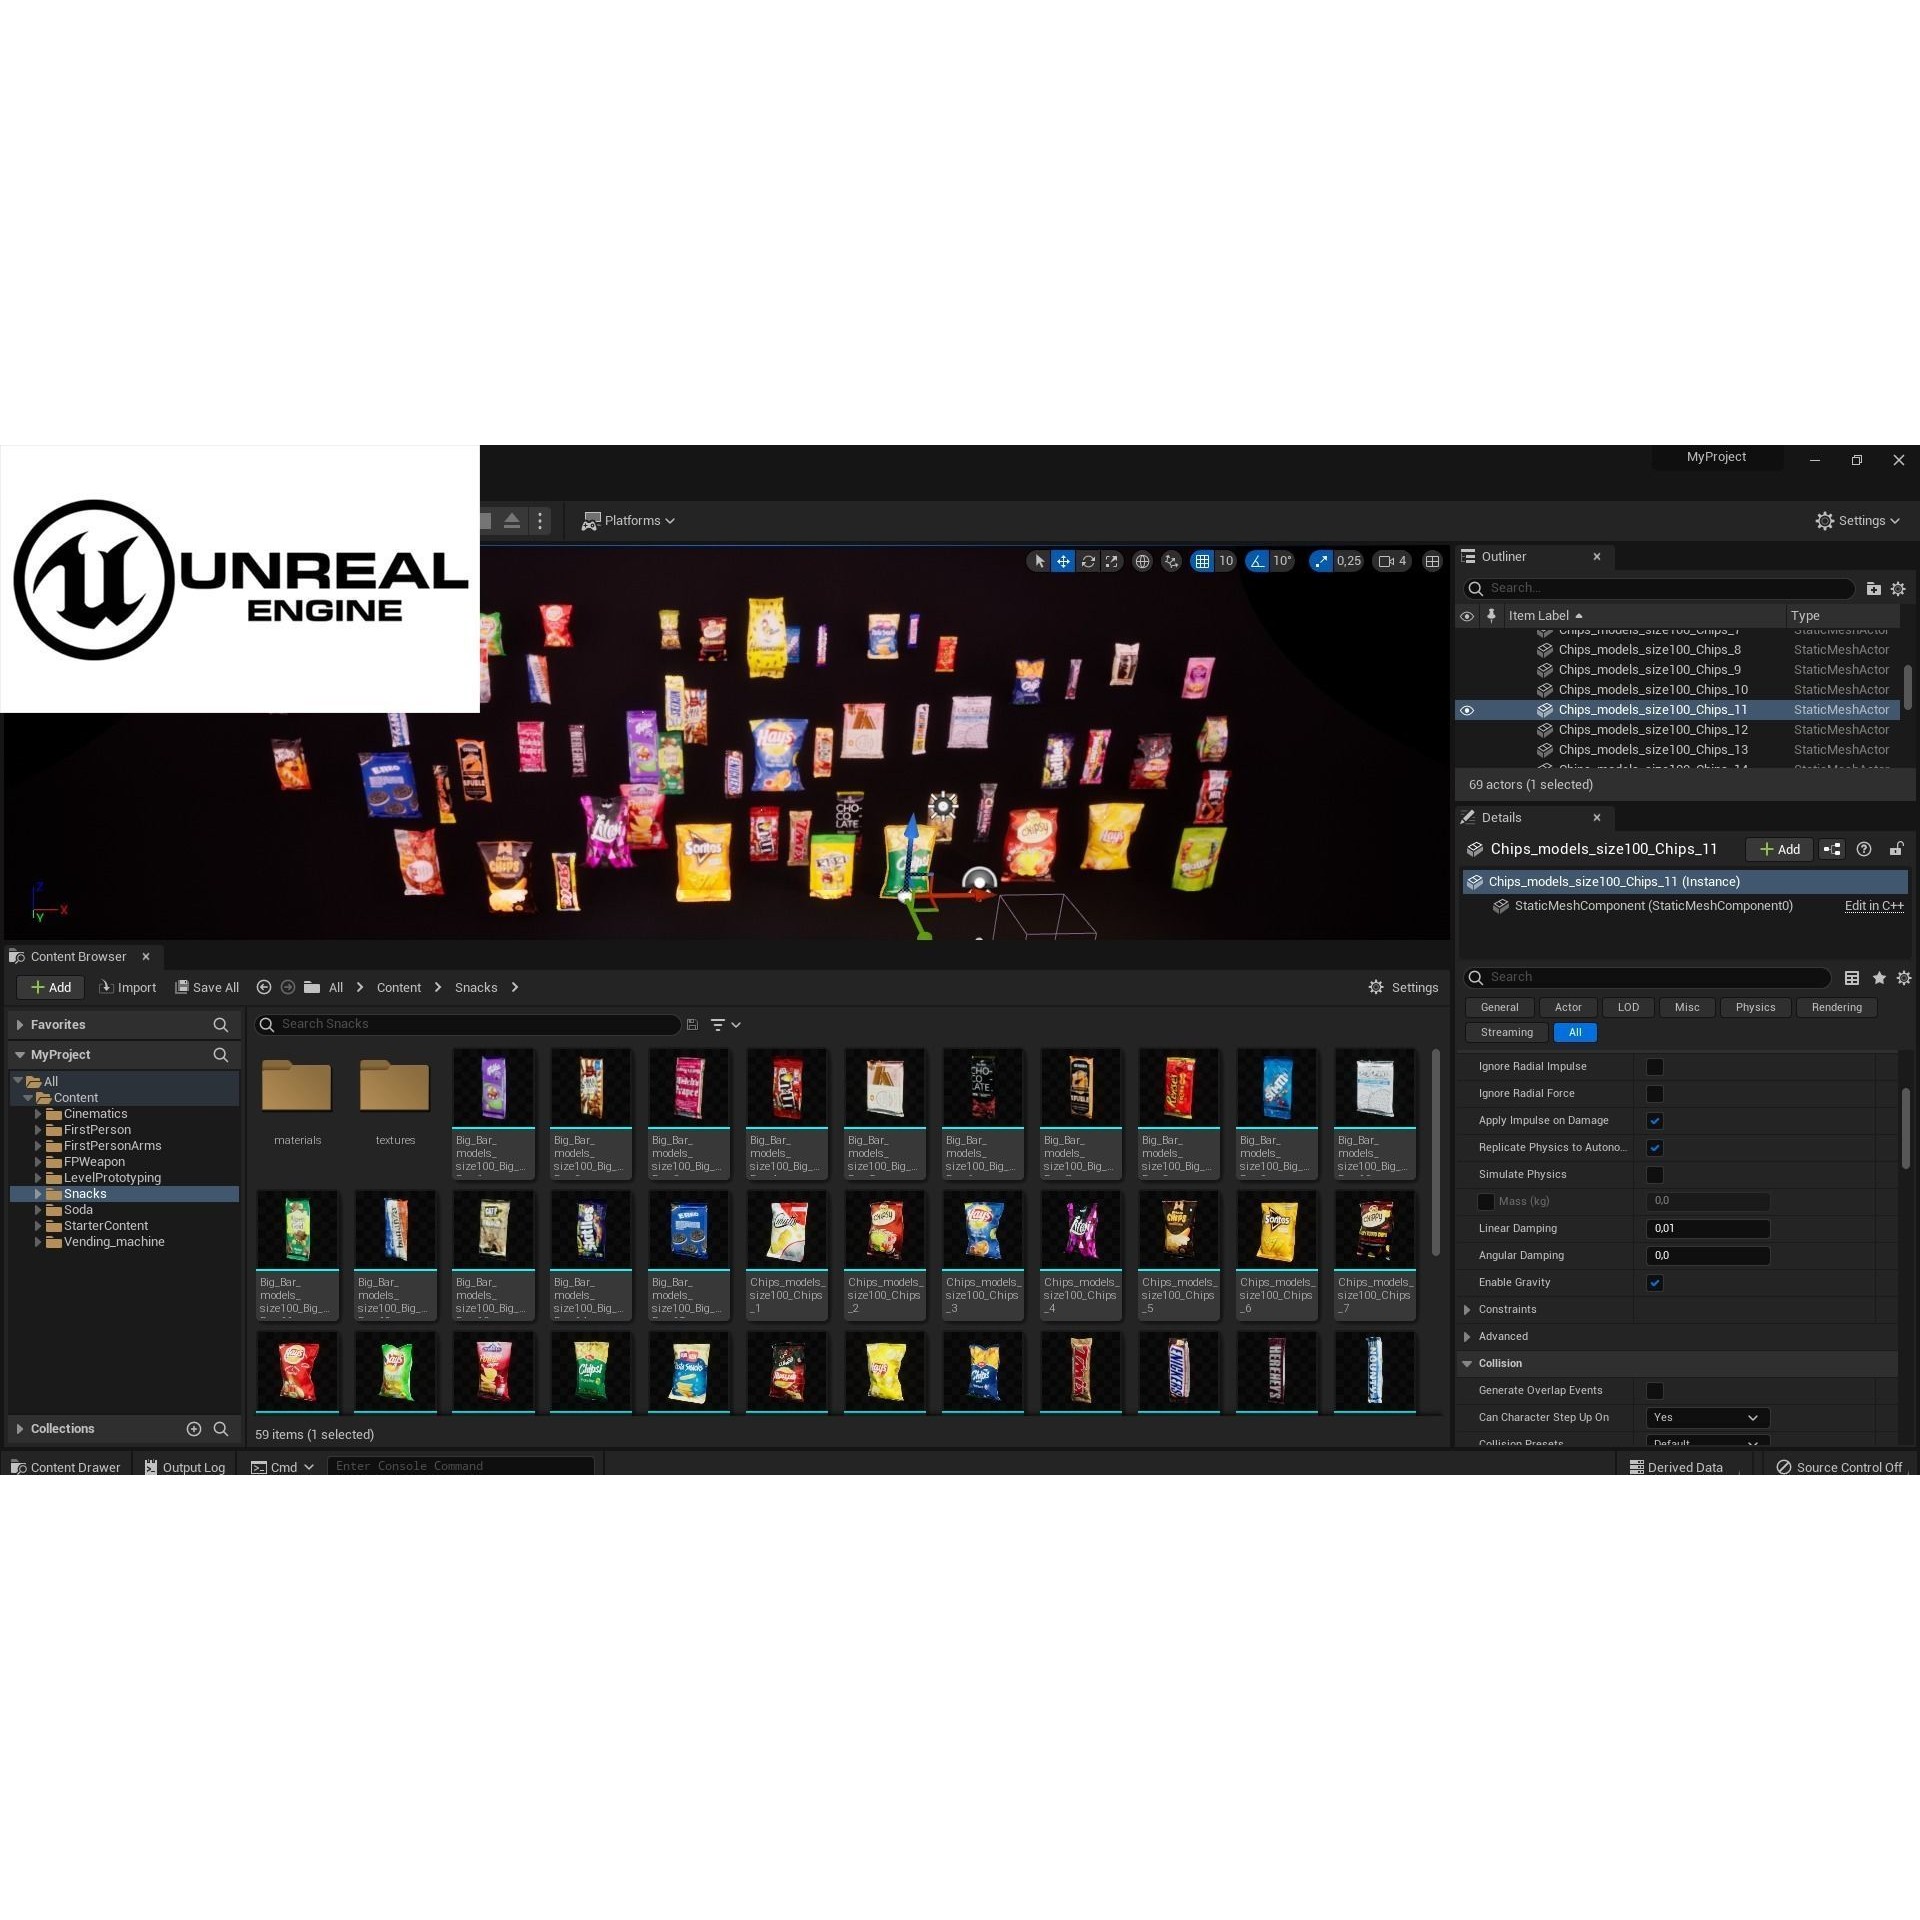1920x1920 pixels.
Task: Show only favorite properties star
Action: [x=1879, y=977]
